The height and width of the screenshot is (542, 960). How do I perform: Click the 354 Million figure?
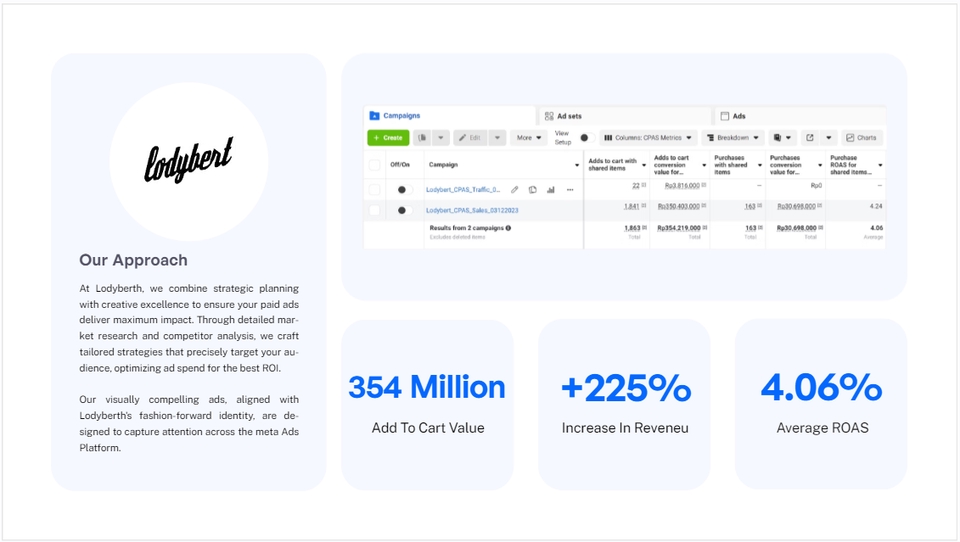427,387
